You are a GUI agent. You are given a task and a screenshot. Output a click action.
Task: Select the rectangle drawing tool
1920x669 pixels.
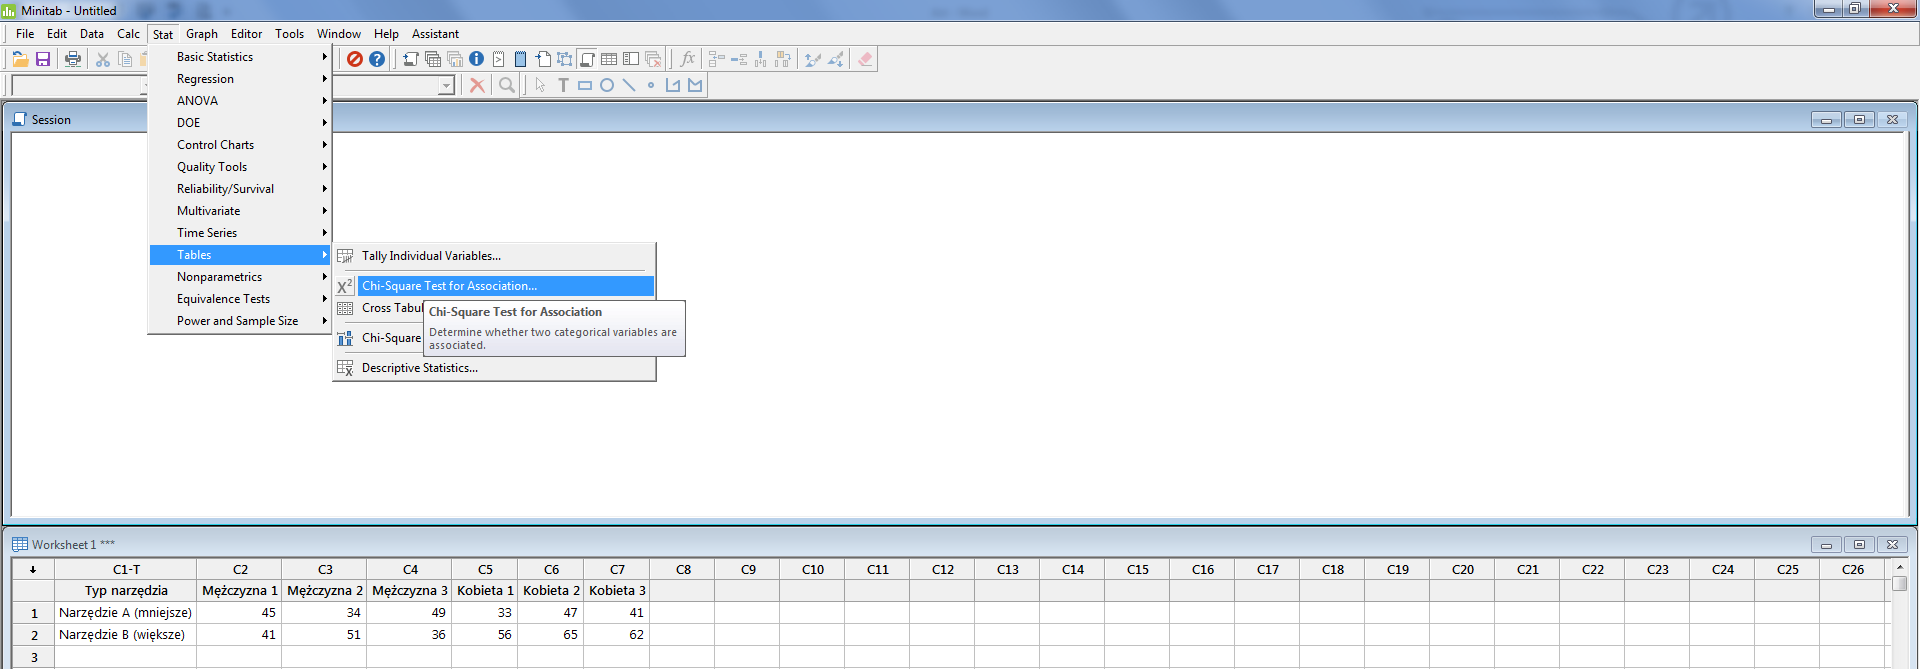click(585, 85)
